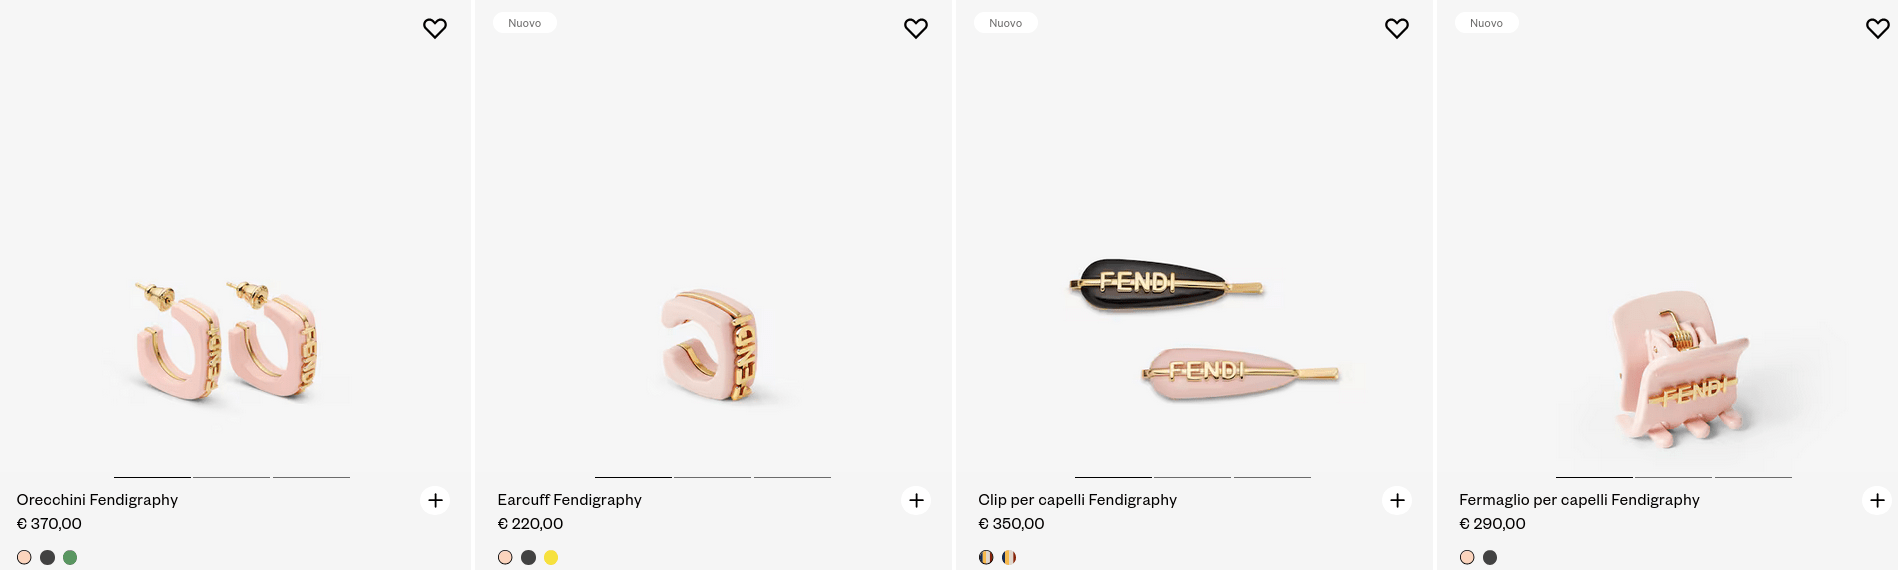The width and height of the screenshot is (1898, 570).
Task: Choose black swatch for Earcuff Fendigraphy
Action: (x=528, y=557)
